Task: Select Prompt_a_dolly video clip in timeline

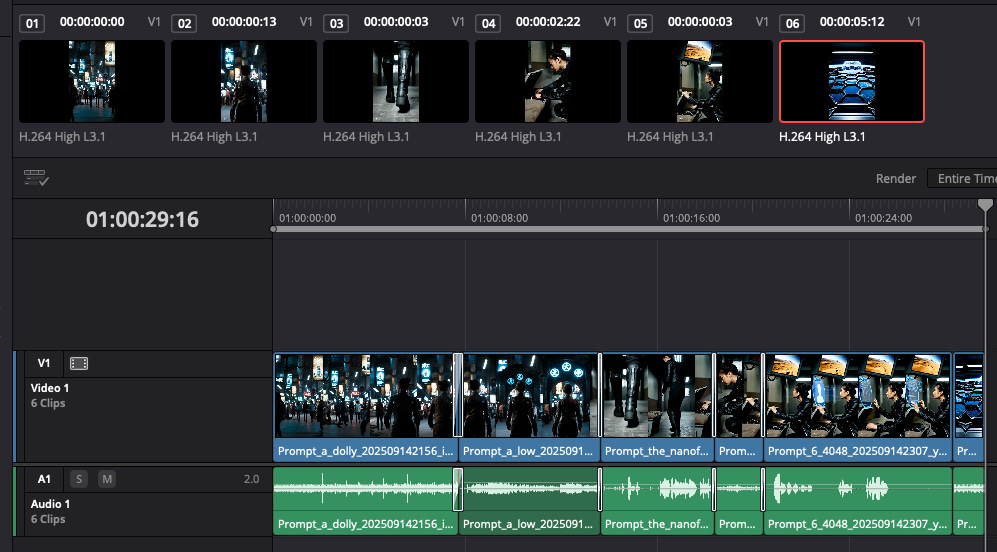Action: (365, 407)
